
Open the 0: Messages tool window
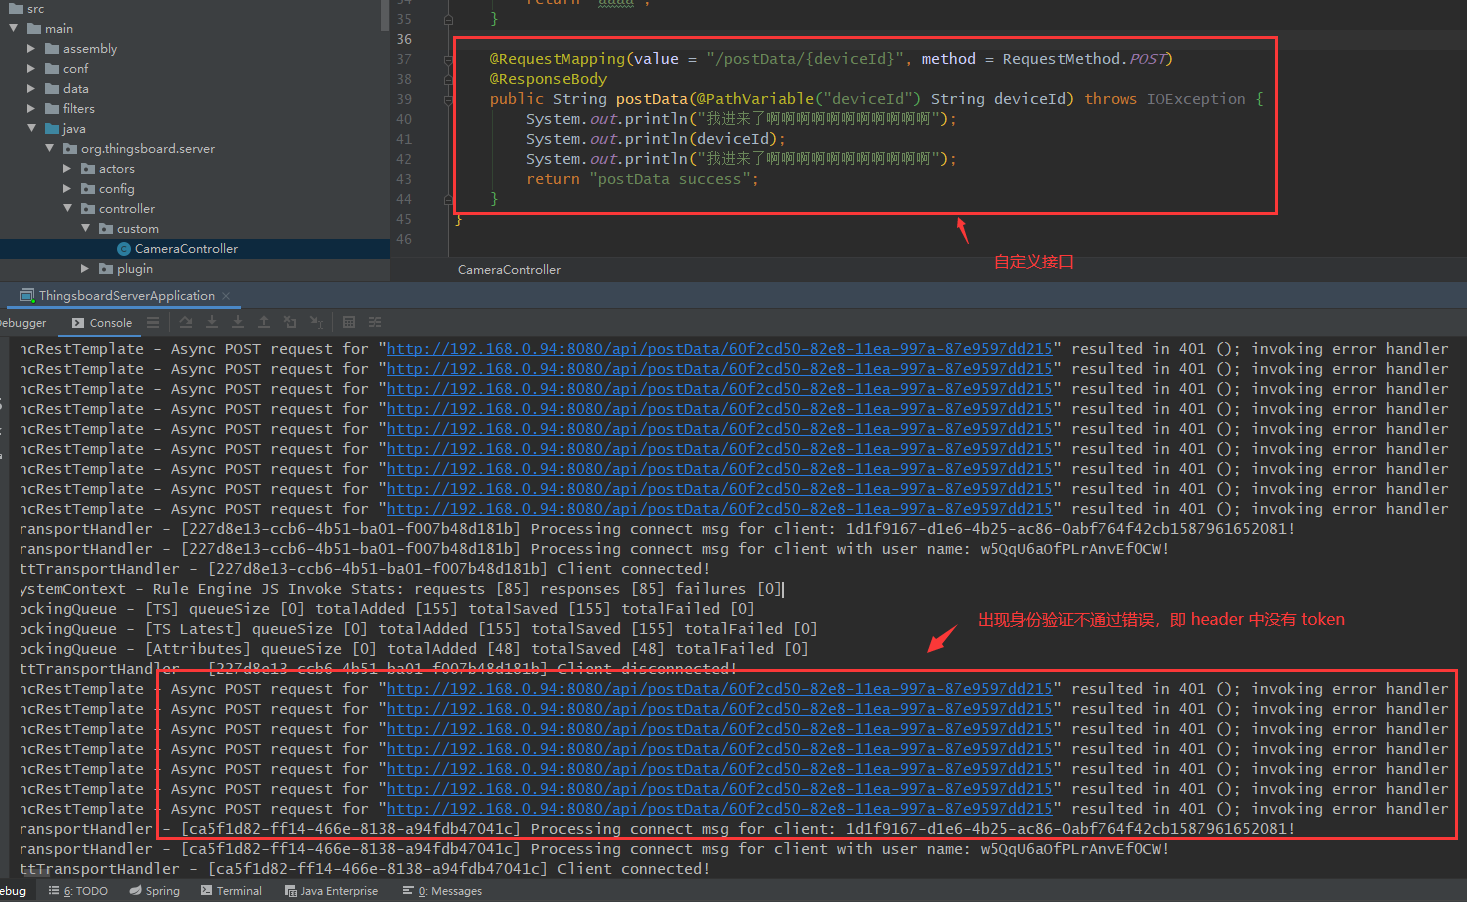pyautogui.click(x=442, y=891)
